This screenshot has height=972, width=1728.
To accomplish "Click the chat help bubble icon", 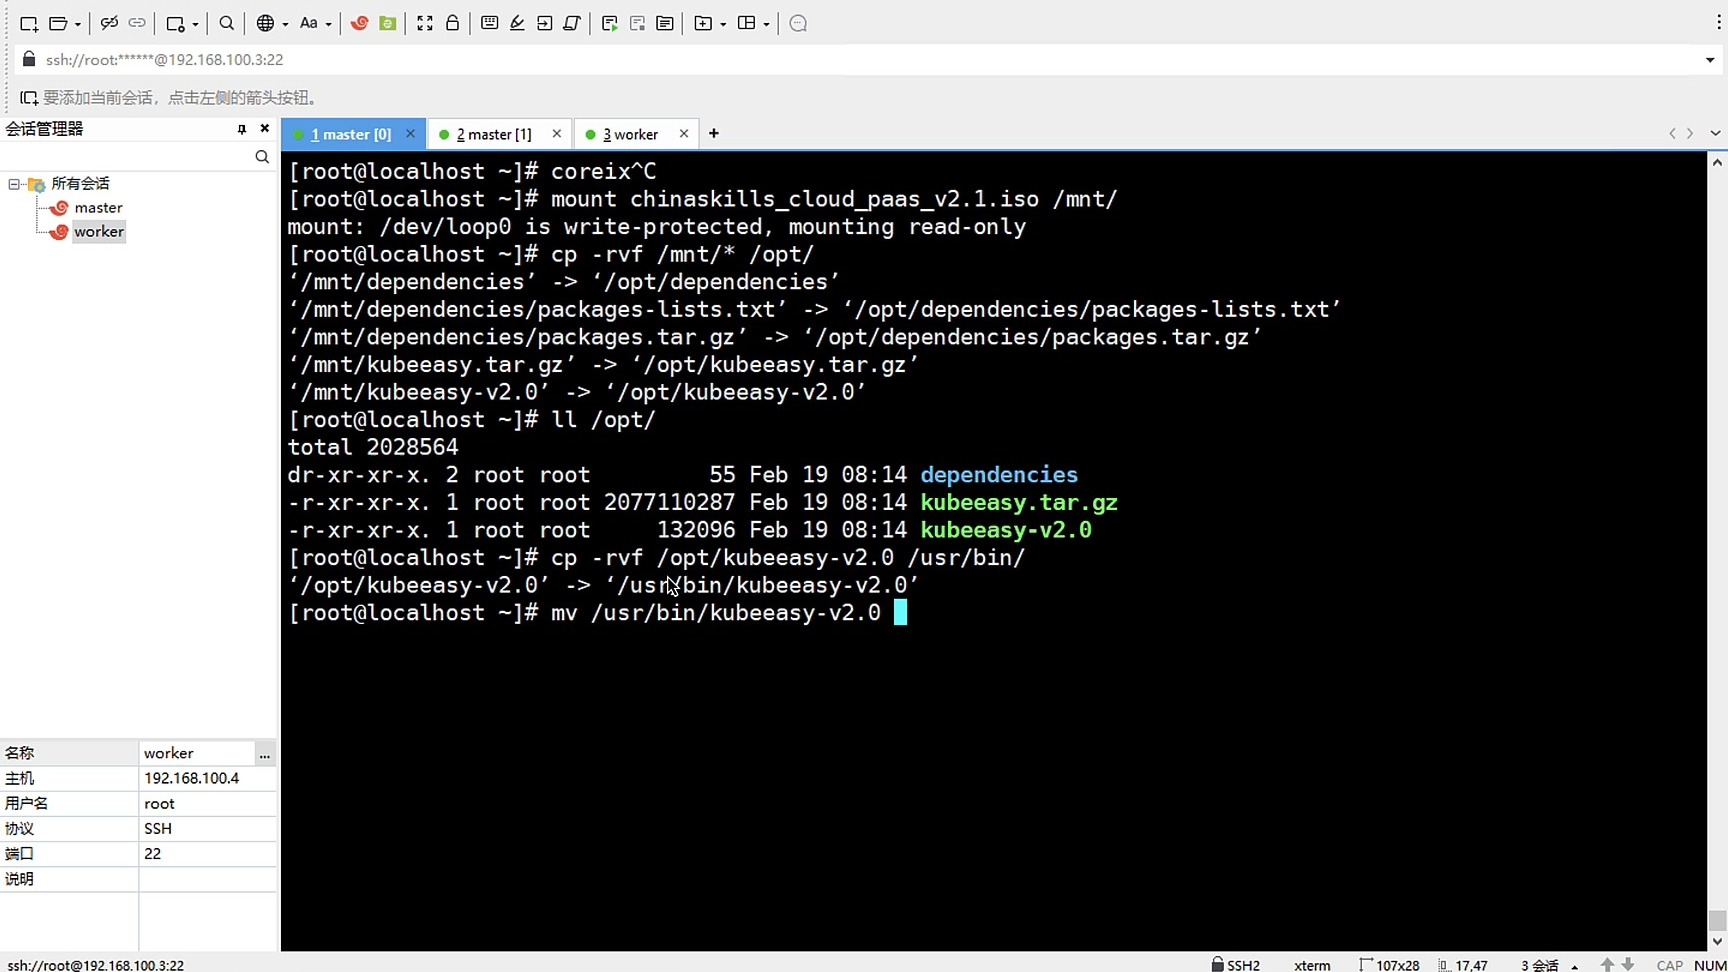I will [798, 23].
